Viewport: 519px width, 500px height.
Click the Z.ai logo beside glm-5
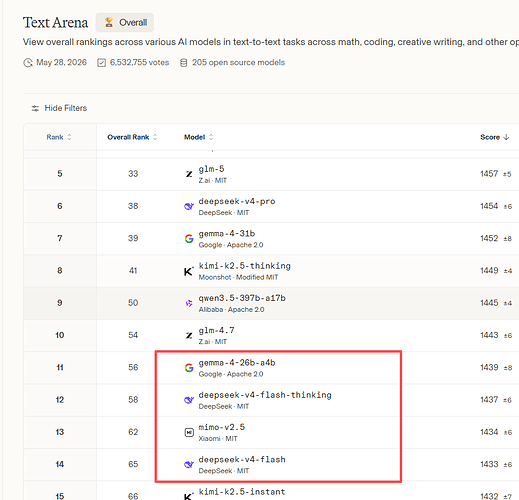click(x=189, y=174)
